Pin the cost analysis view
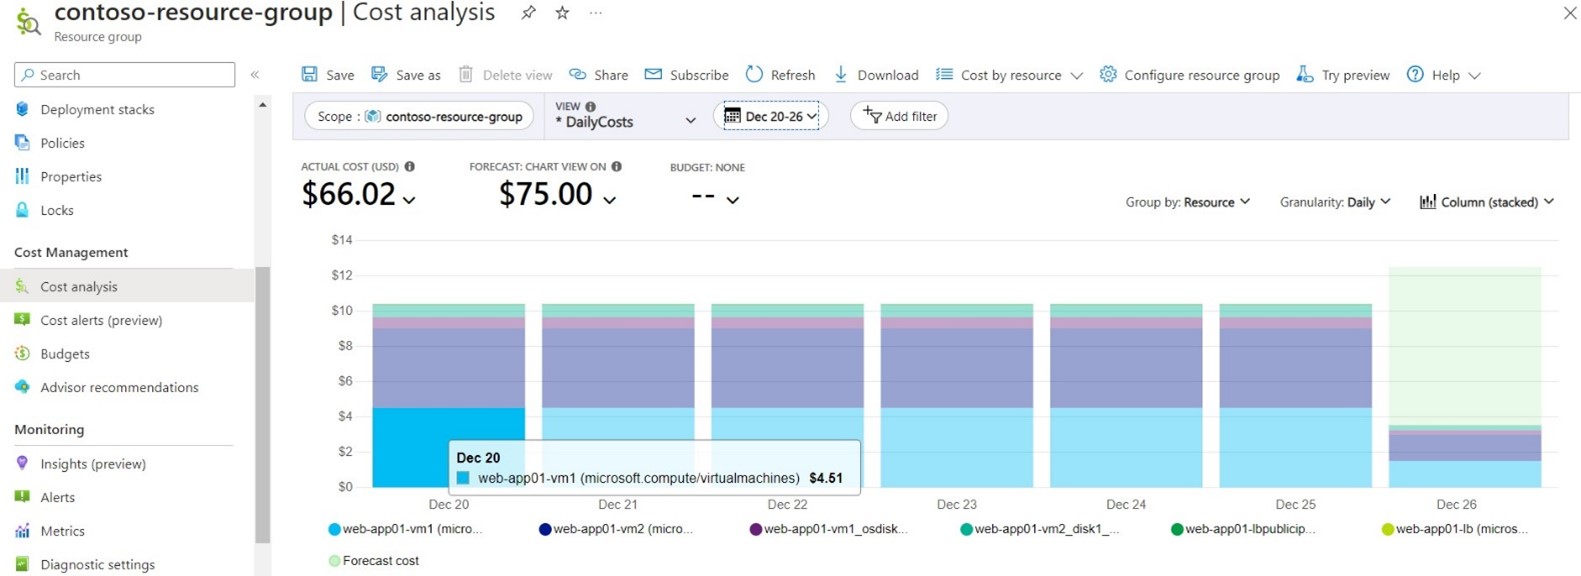The height and width of the screenshot is (576, 1581). (x=528, y=13)
